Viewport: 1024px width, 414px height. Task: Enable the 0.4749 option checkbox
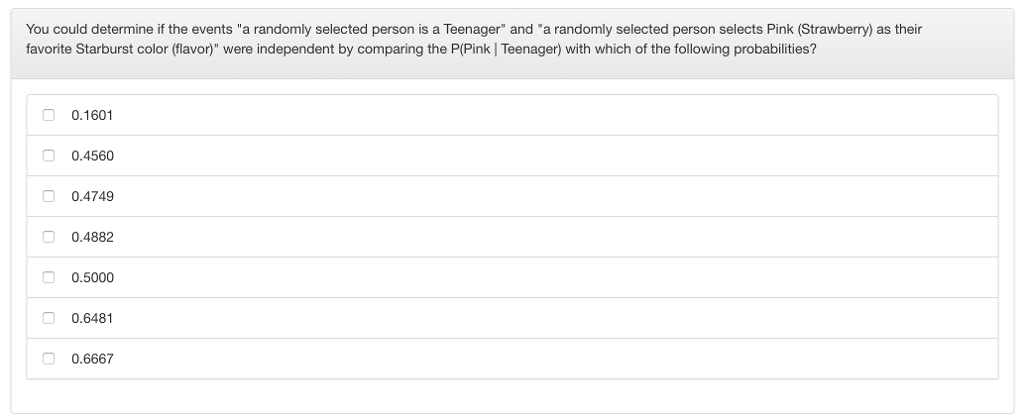pos(48,196)
